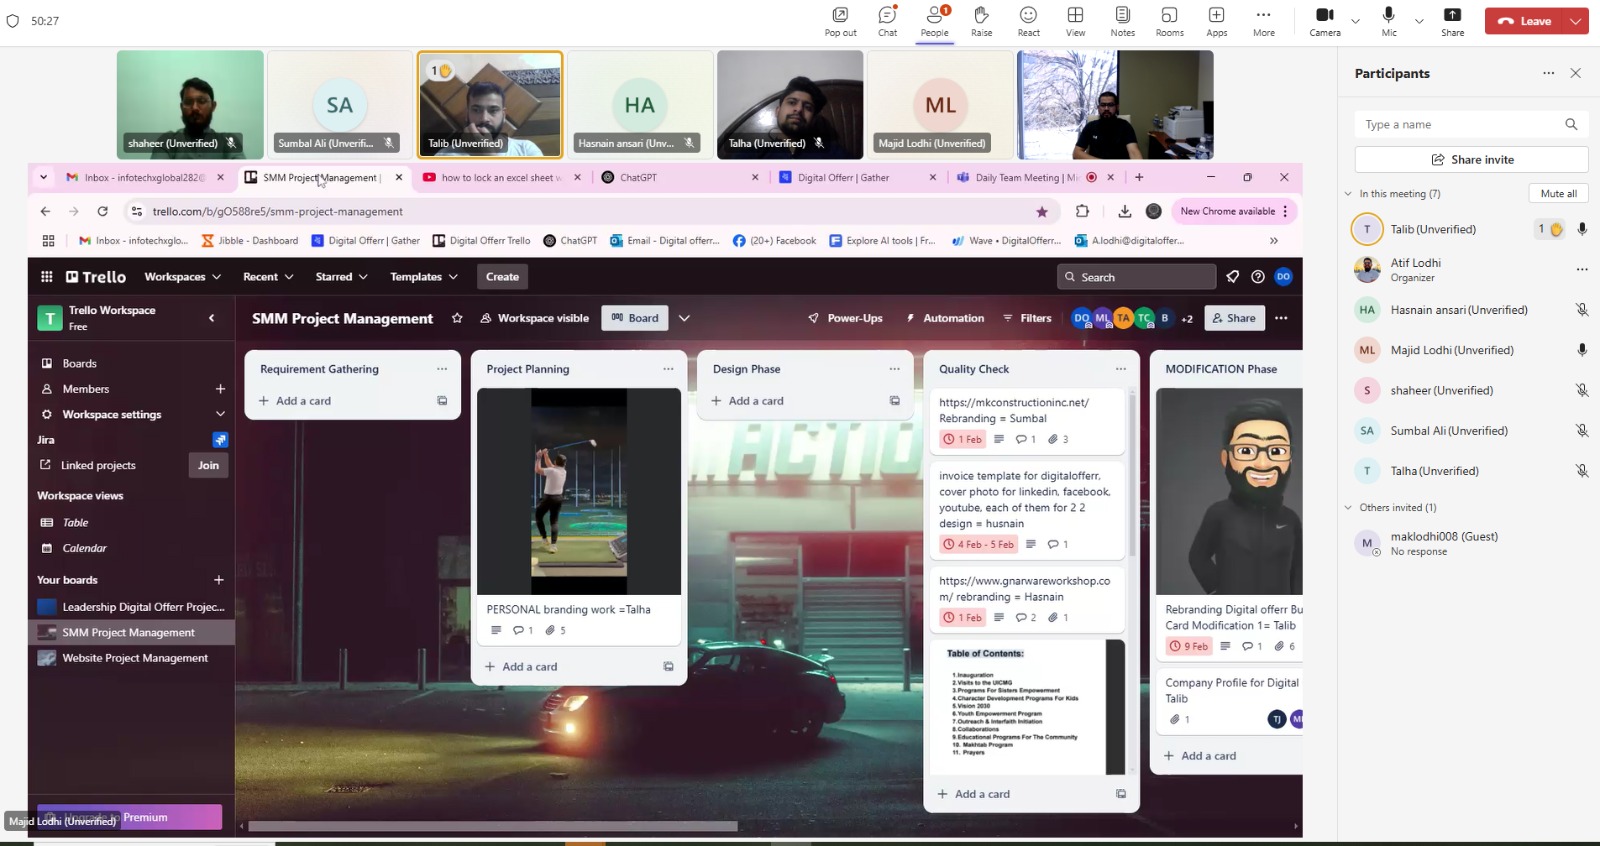Click the Create button in Trello
Viewport: 1600px width, 846px height.
coord(502,277)
